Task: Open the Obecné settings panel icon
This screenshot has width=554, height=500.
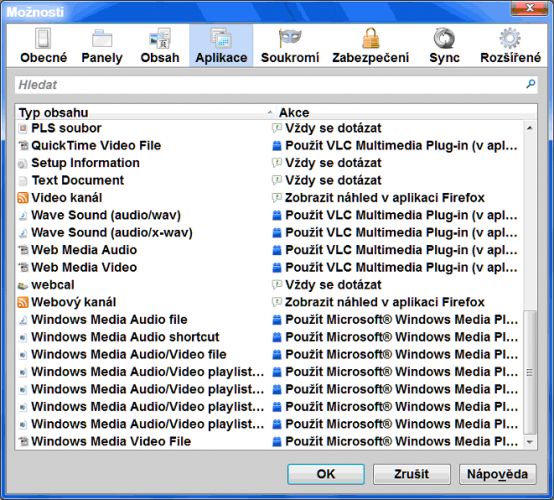Action: tap(43, 38)
